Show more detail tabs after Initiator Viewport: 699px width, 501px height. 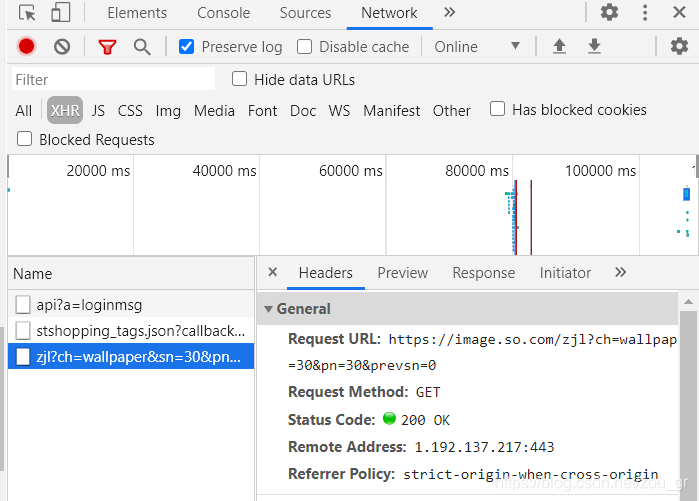[620, 272]
